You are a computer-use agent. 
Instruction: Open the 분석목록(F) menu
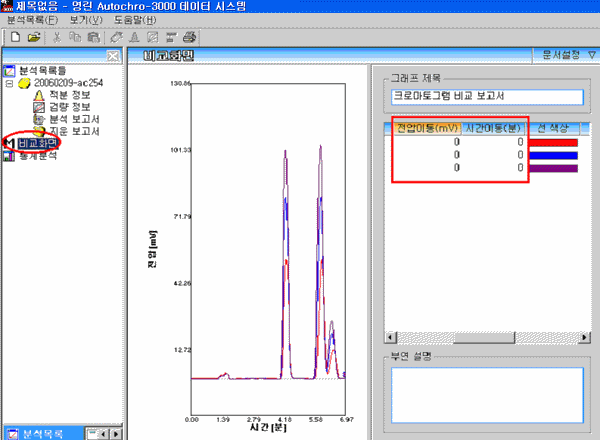32,20
